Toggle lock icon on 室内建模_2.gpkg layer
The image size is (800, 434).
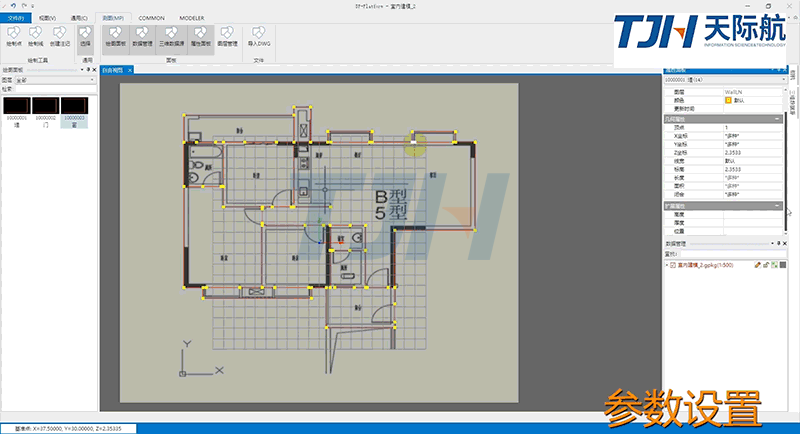coord(765,265)
